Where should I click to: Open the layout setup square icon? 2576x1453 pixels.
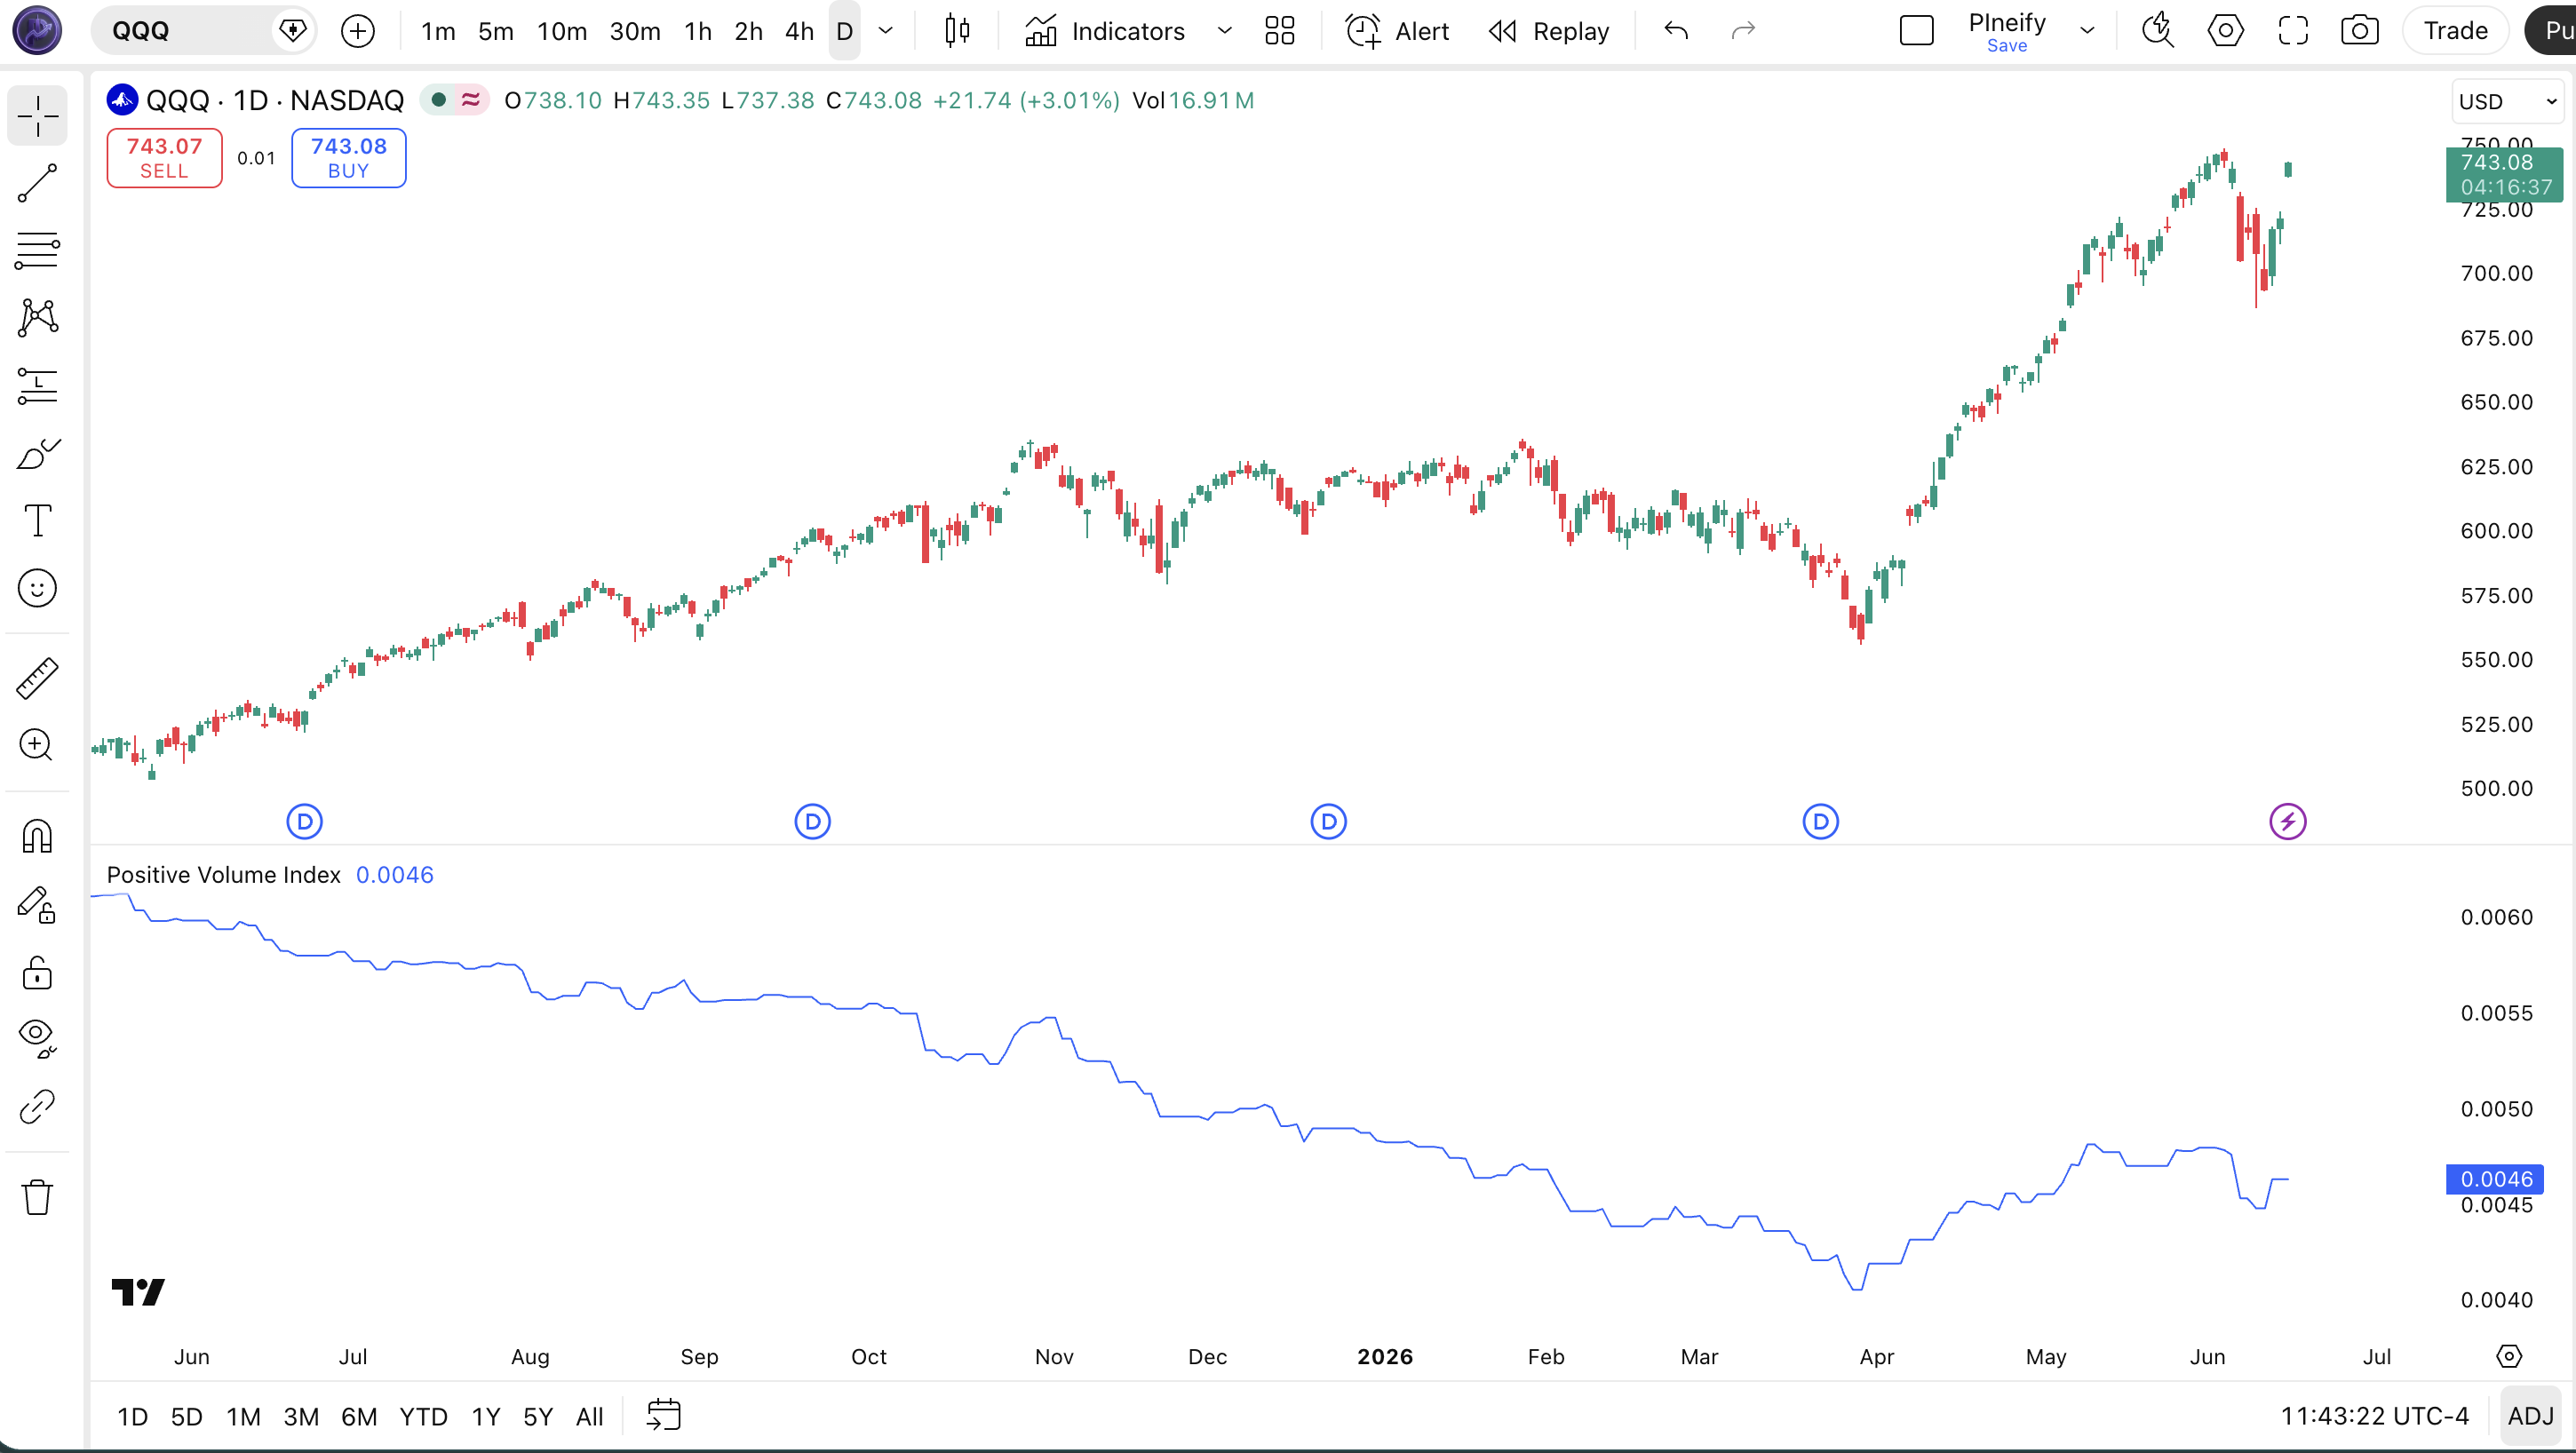pyautogui.click(x=1916, y=31)
